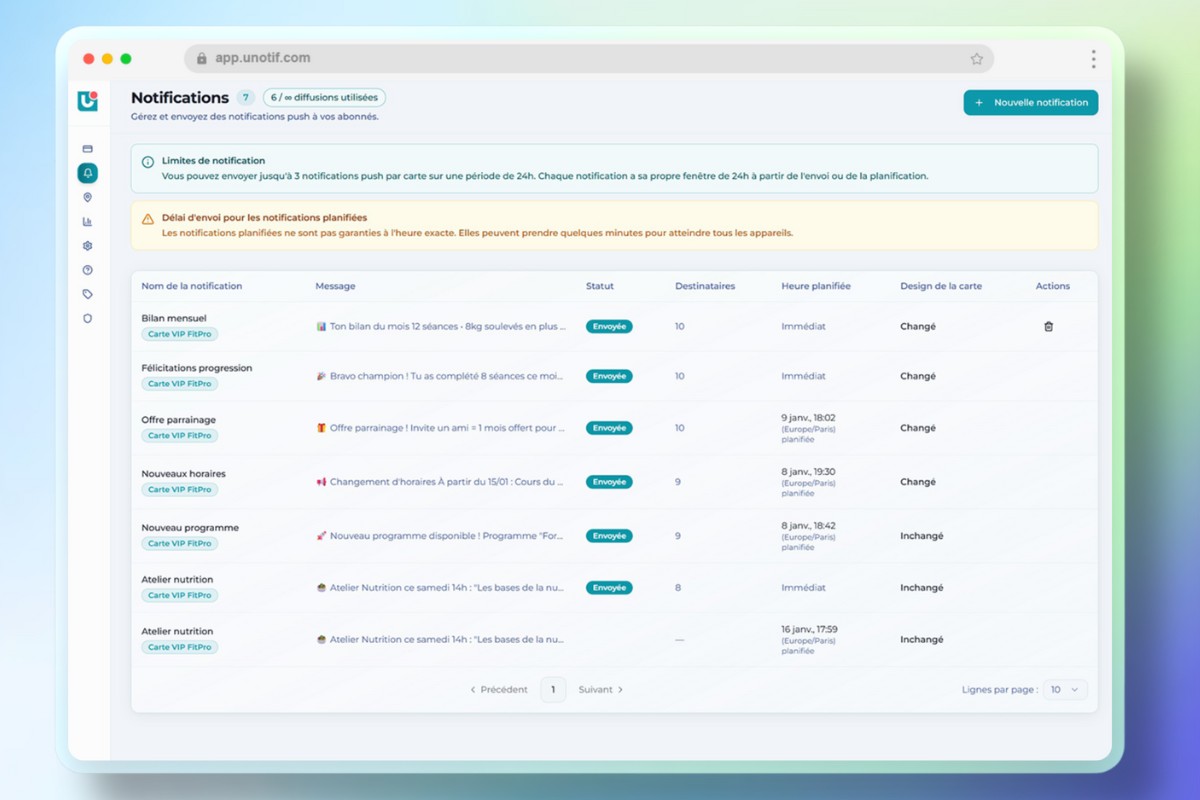Select page number 1 in pagination
This screenshot has height=800, width=1200.
coord(553,690)
